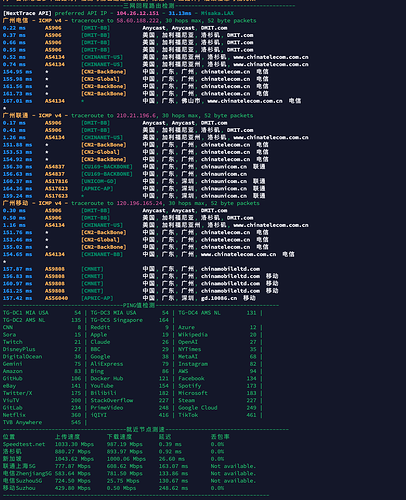Click the TVB Anywhere ping entry

coord(42,422)
